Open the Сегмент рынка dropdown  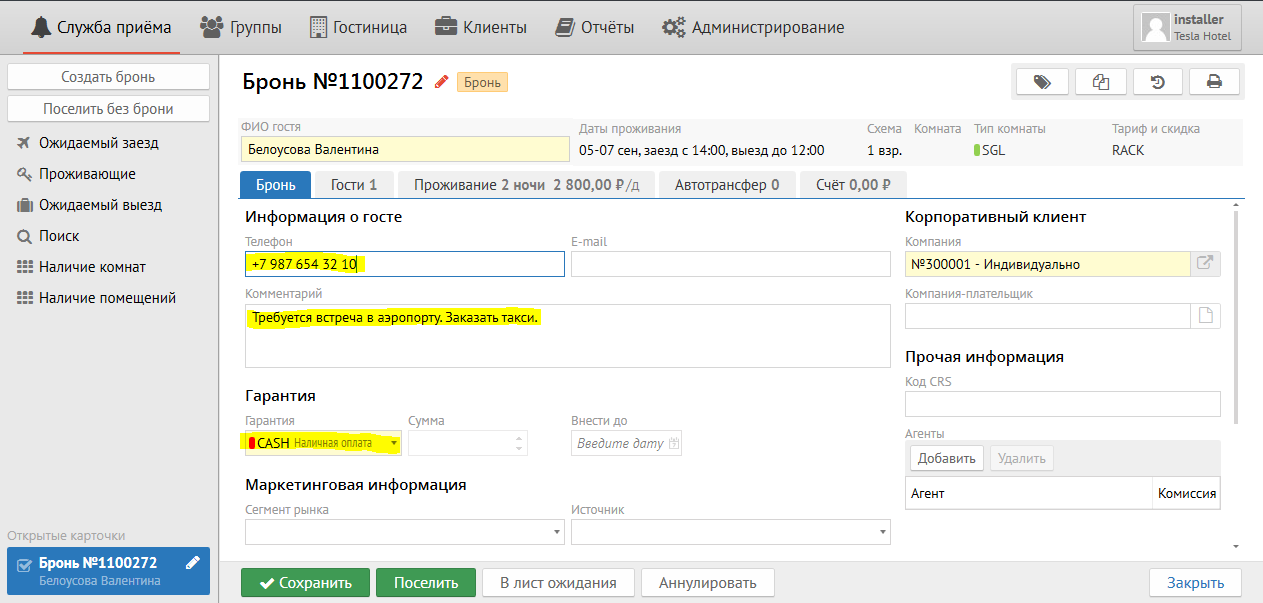click(557, 533)
